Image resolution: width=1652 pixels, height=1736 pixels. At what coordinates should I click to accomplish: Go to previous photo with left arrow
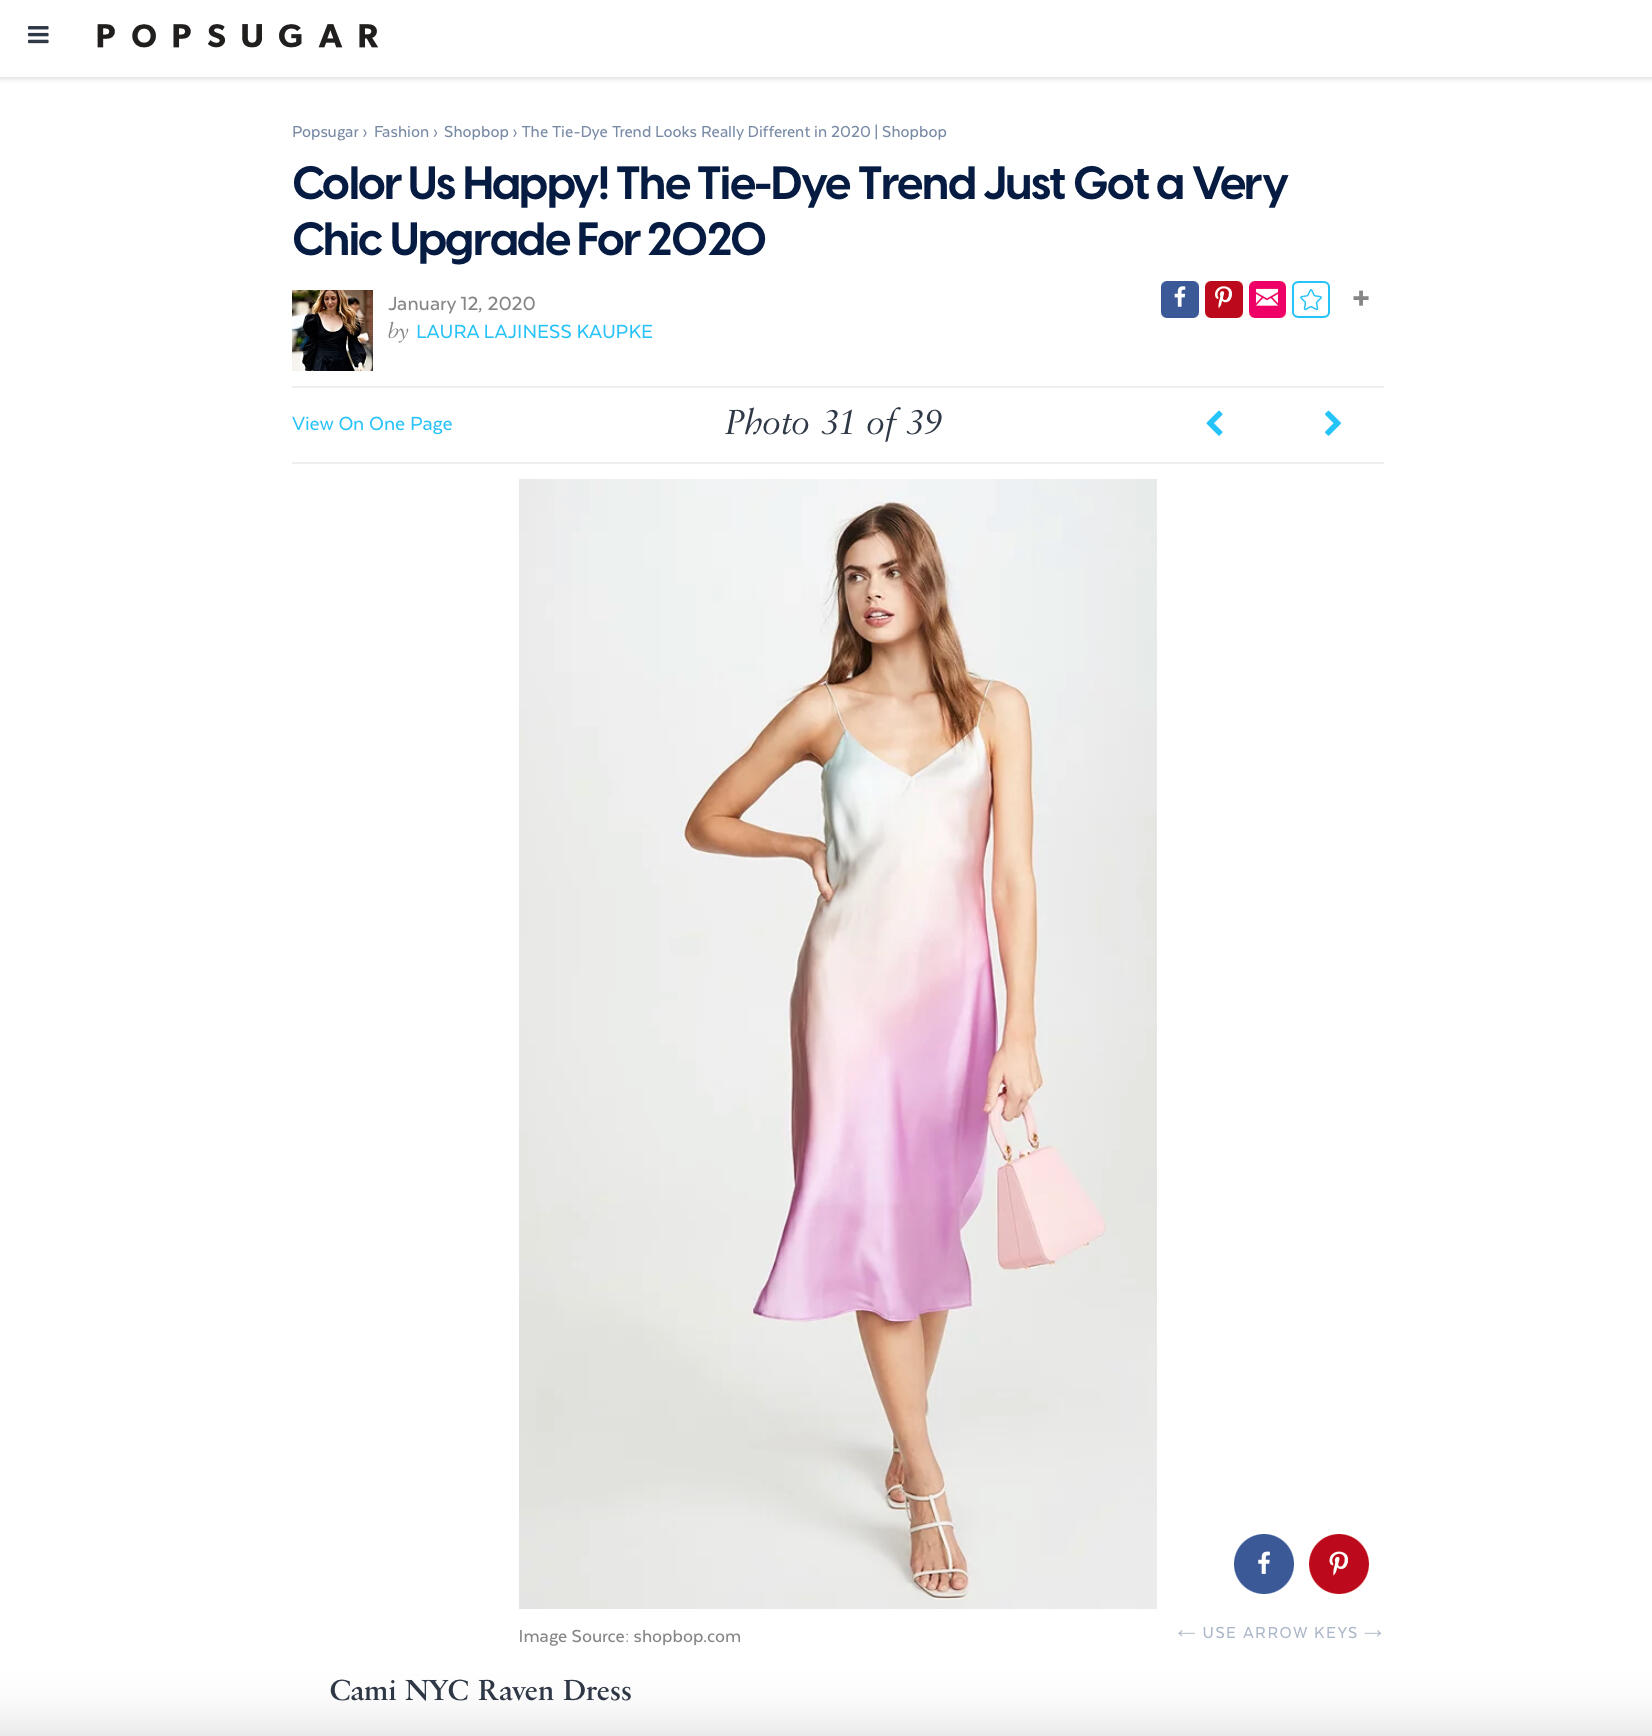click(x=1214, y=423)
